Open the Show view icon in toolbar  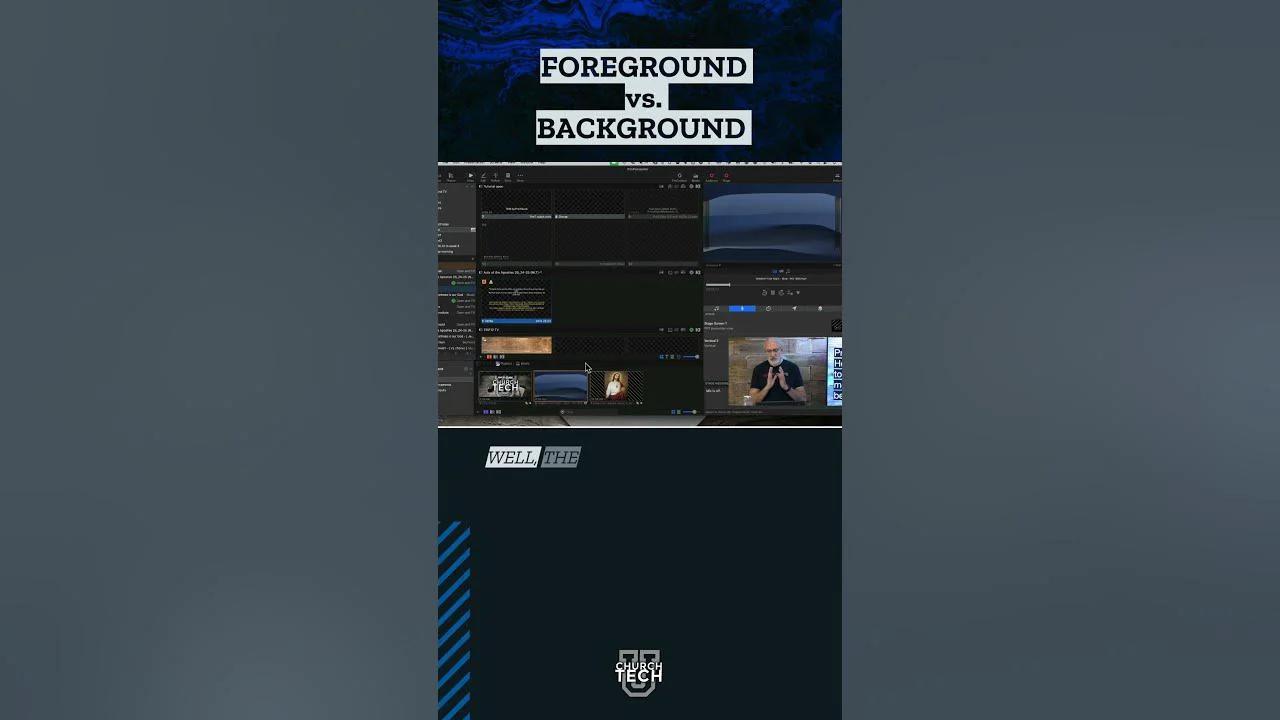470,176
